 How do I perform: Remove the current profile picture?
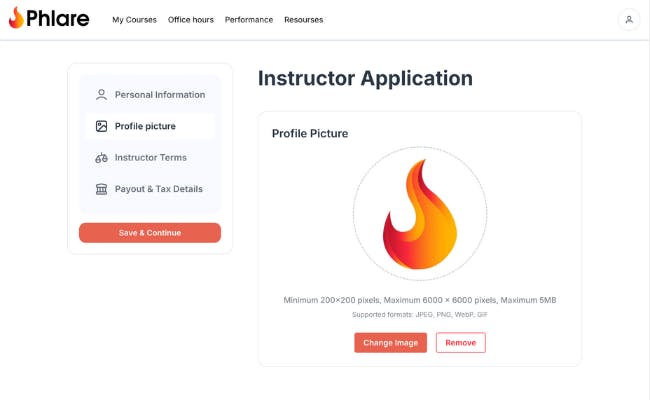pyautogui.click(x=460, y=343)
